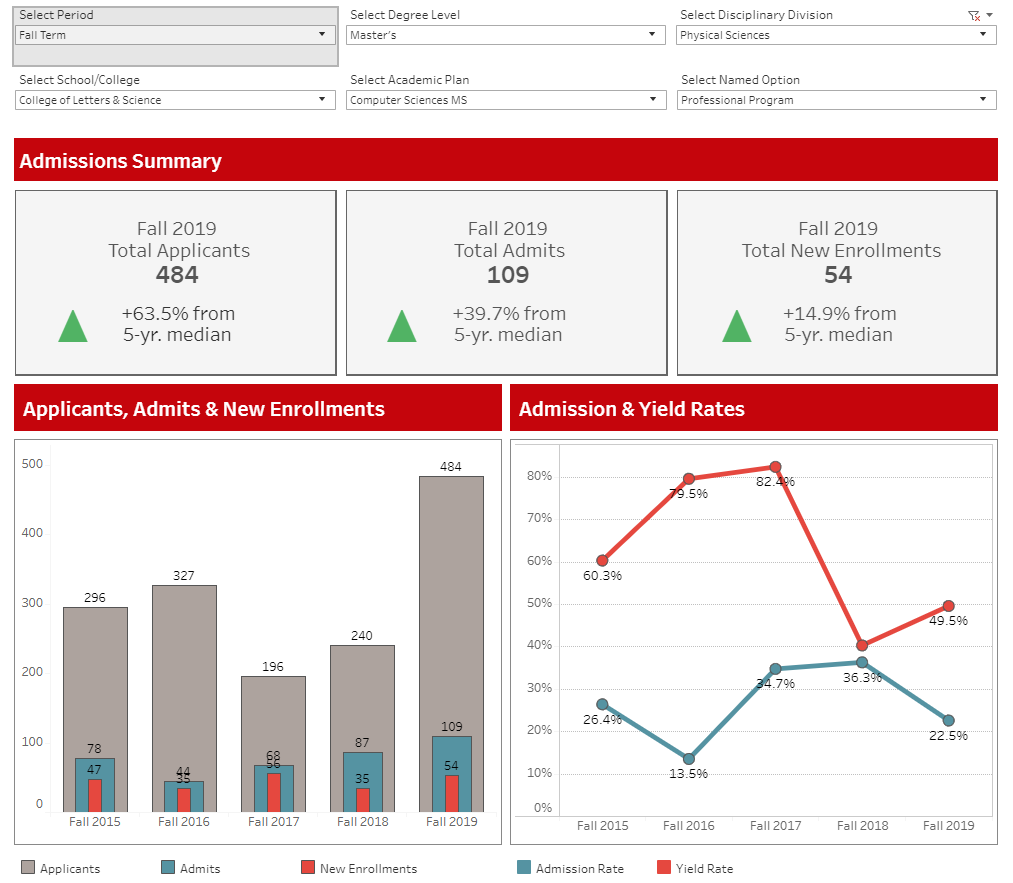The height and width of the screenshot is (883, 1013).
Task: Click green up triangle in Total New Enrollments card
Action: [x=737, y=327]
